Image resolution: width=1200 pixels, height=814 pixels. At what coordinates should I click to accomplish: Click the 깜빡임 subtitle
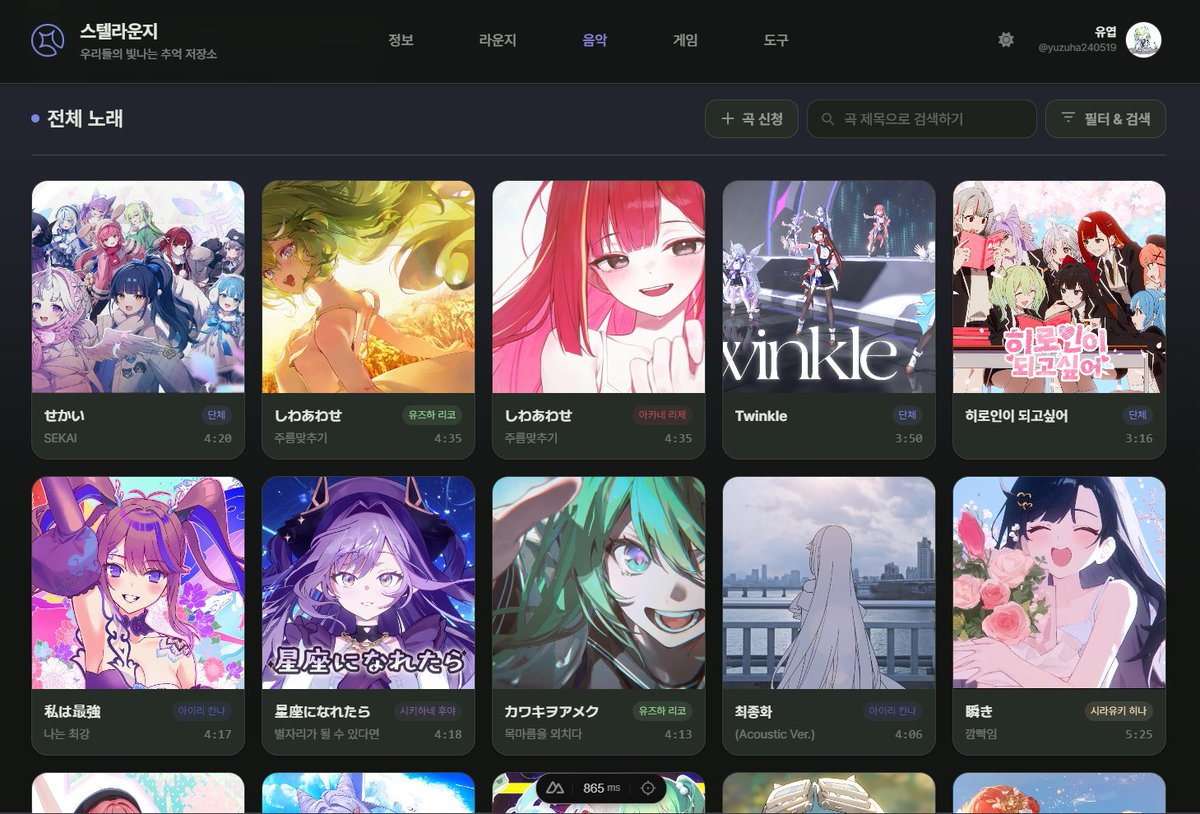[981, 734]
